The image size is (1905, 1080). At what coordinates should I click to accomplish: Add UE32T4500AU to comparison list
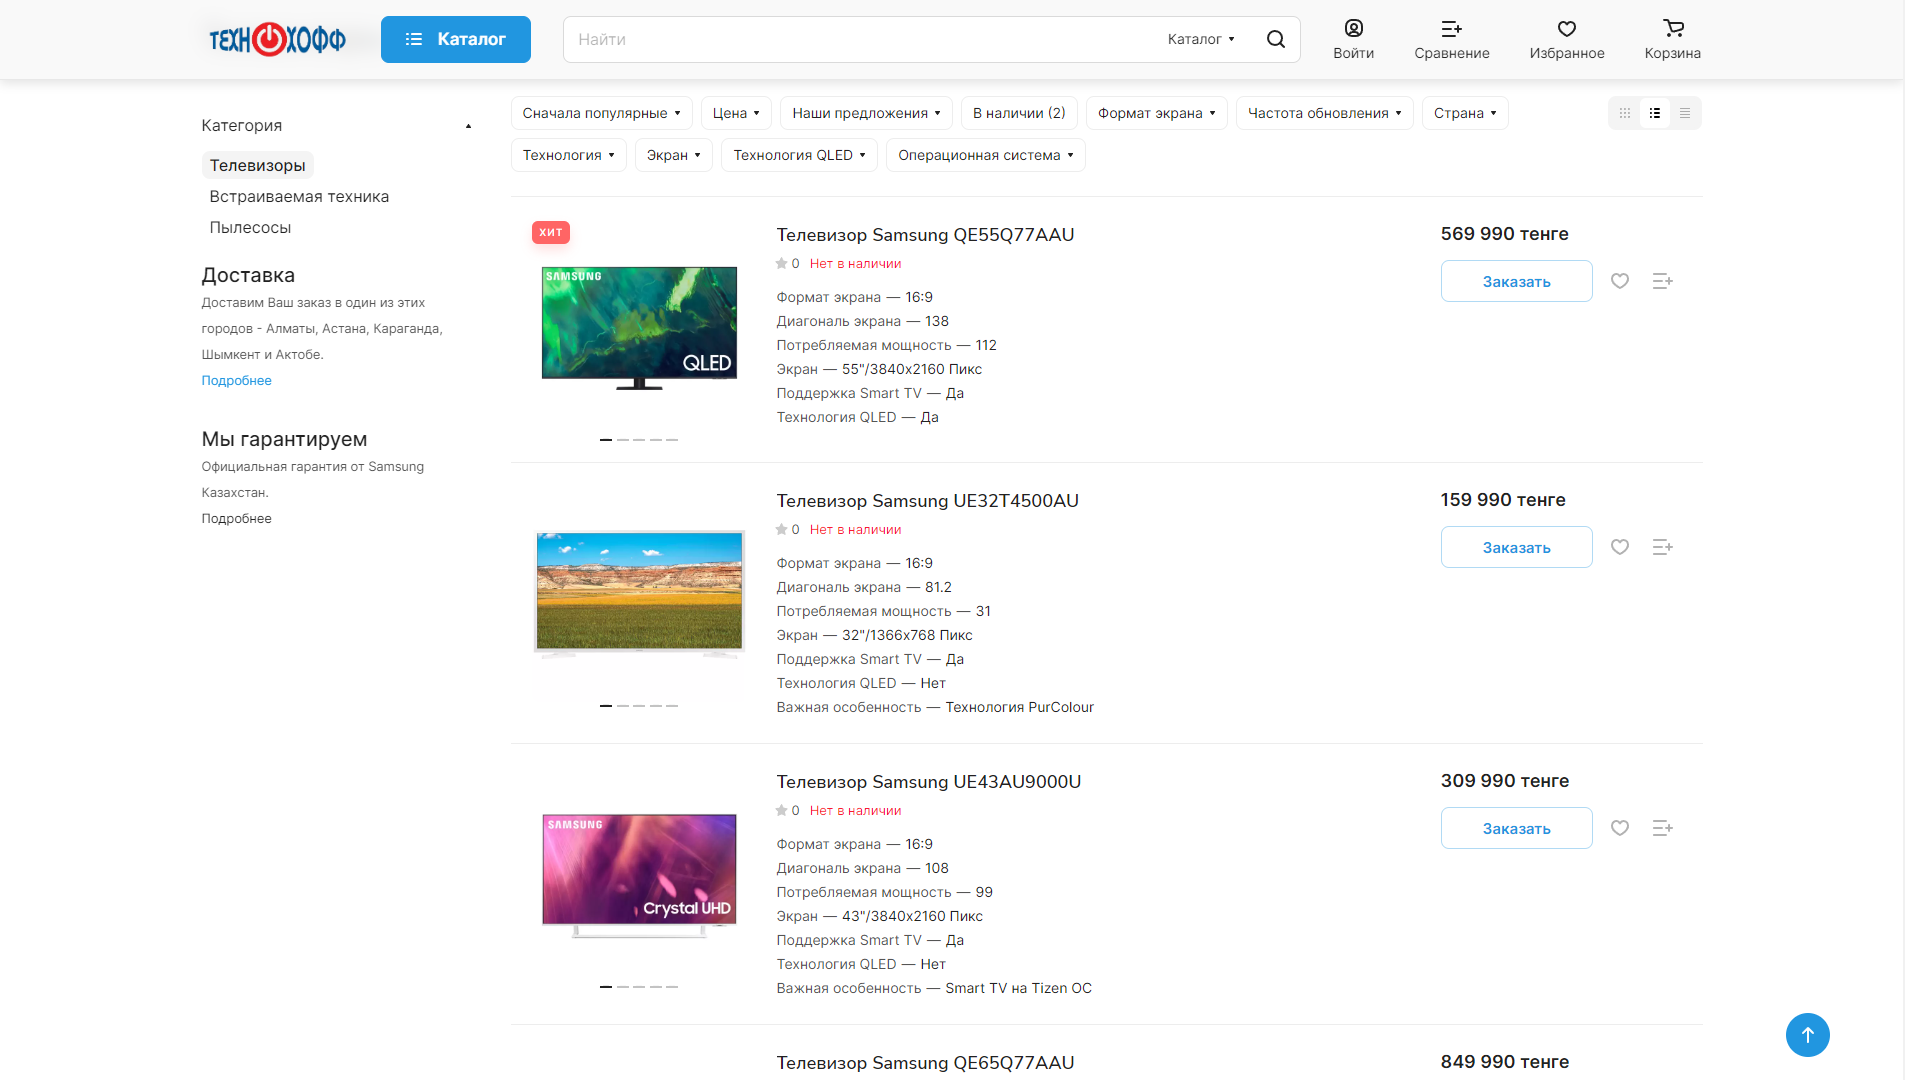click(x=1662, y=547)
